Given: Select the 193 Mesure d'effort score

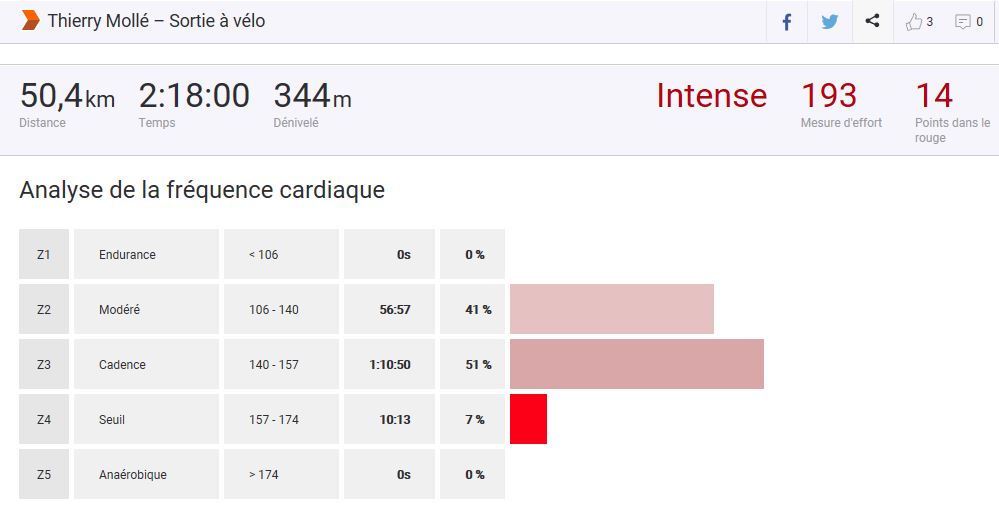Looking at the screenshot, I should 829,96.
